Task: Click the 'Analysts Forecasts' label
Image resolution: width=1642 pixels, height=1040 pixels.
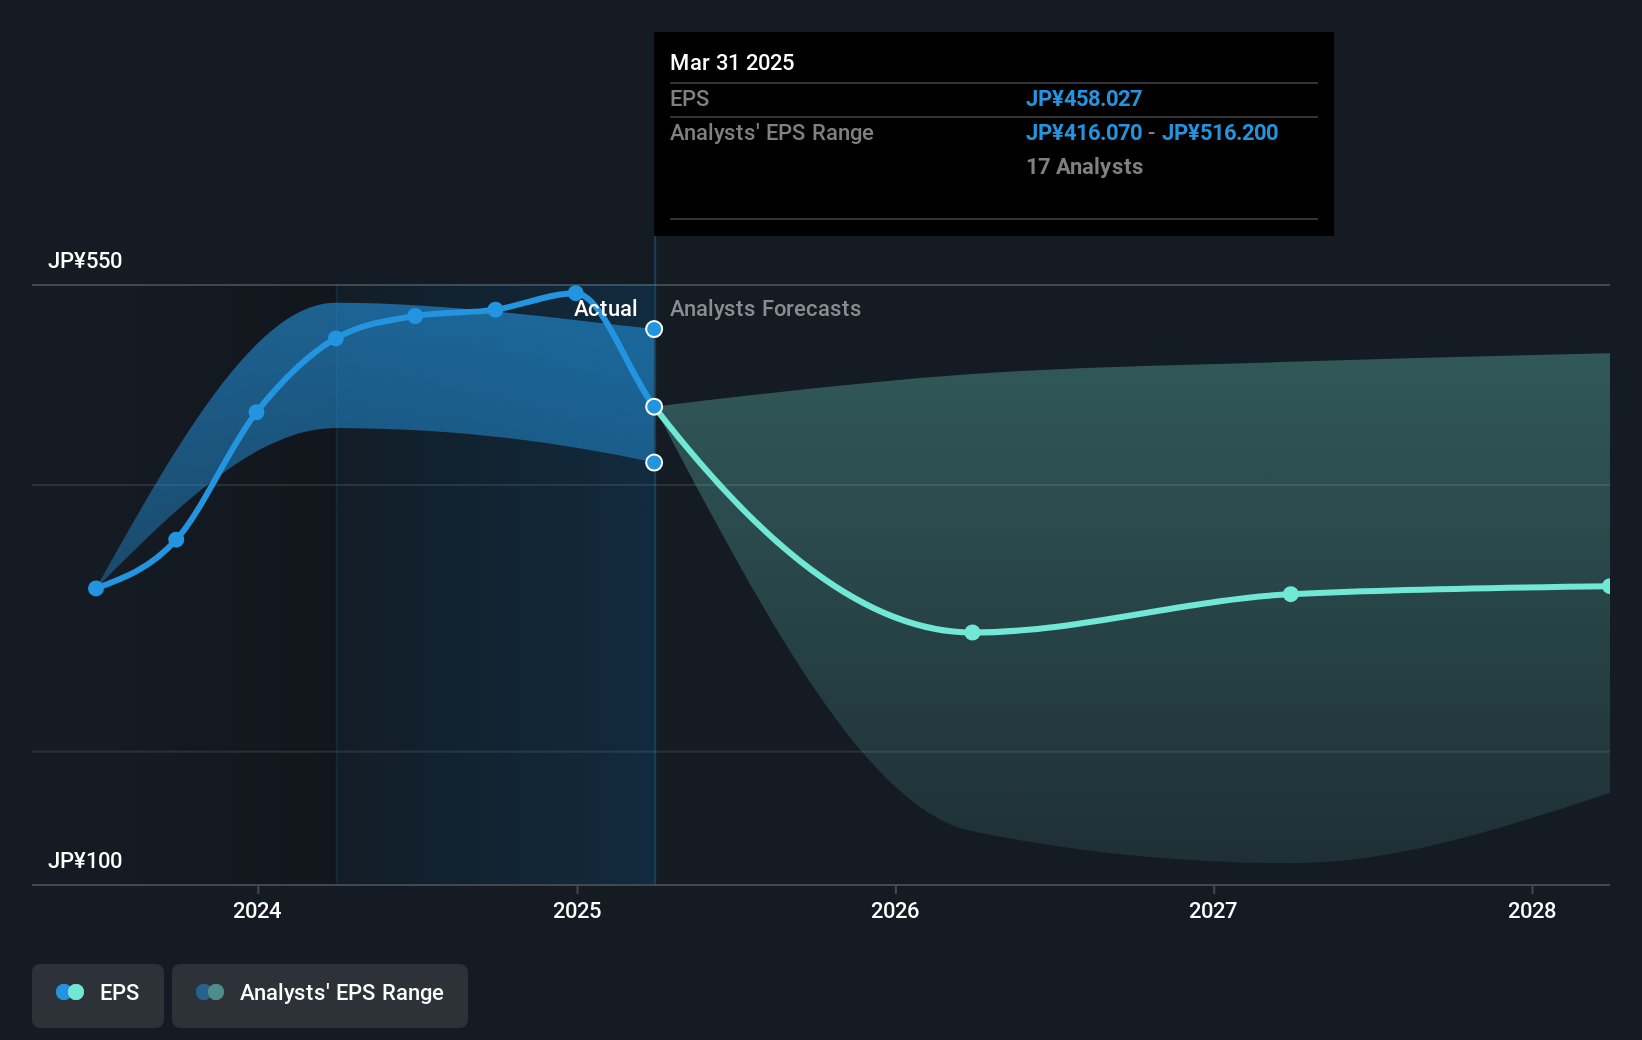Action: point(765,308)
